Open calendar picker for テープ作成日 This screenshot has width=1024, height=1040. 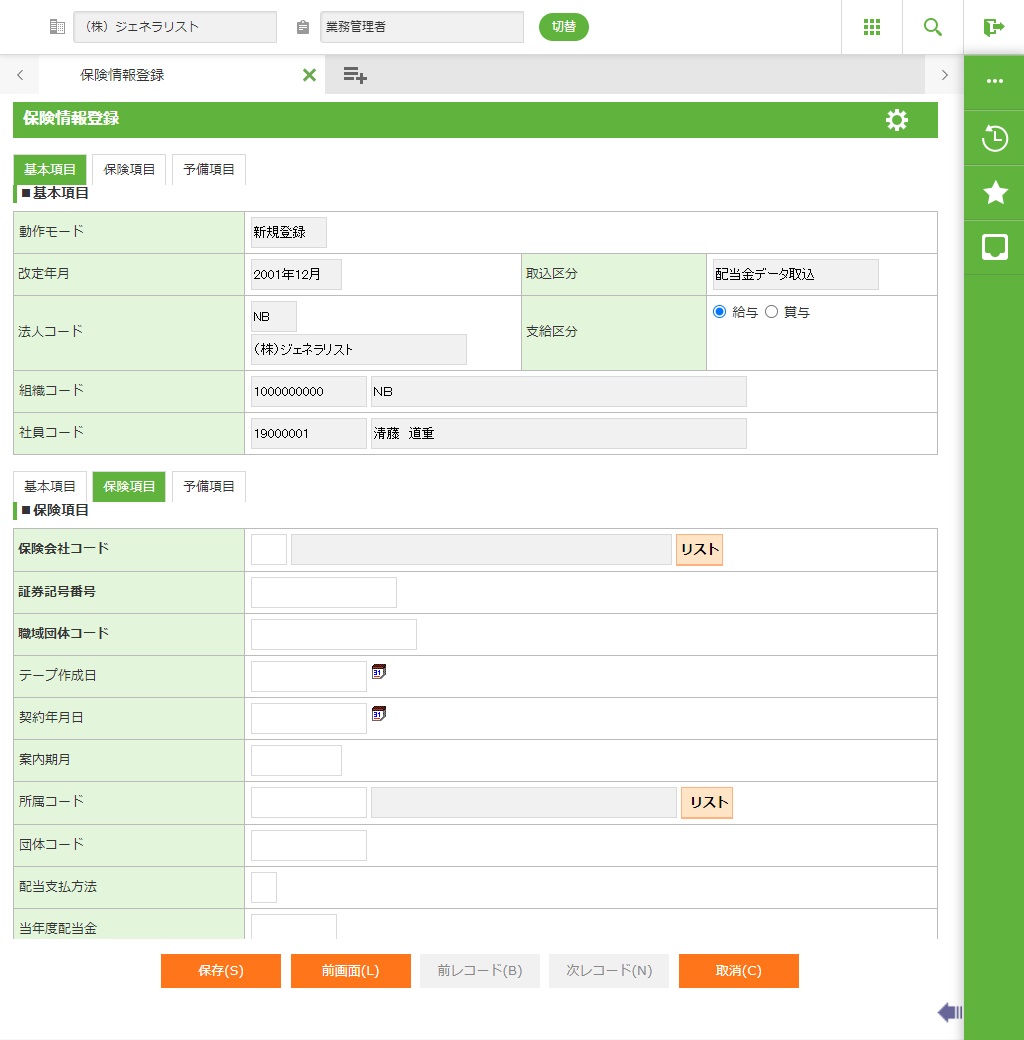pos(378,672)
